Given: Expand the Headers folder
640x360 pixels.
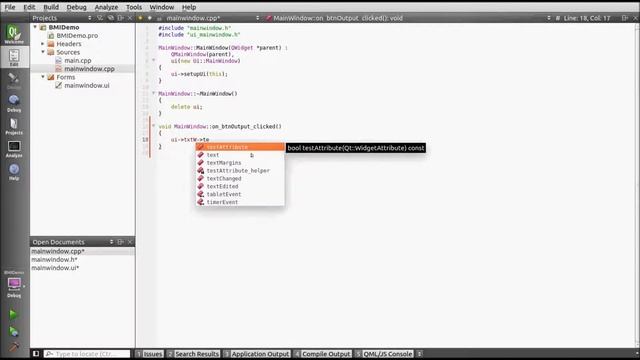Looking at the screenshot, I should click(43, 44).
